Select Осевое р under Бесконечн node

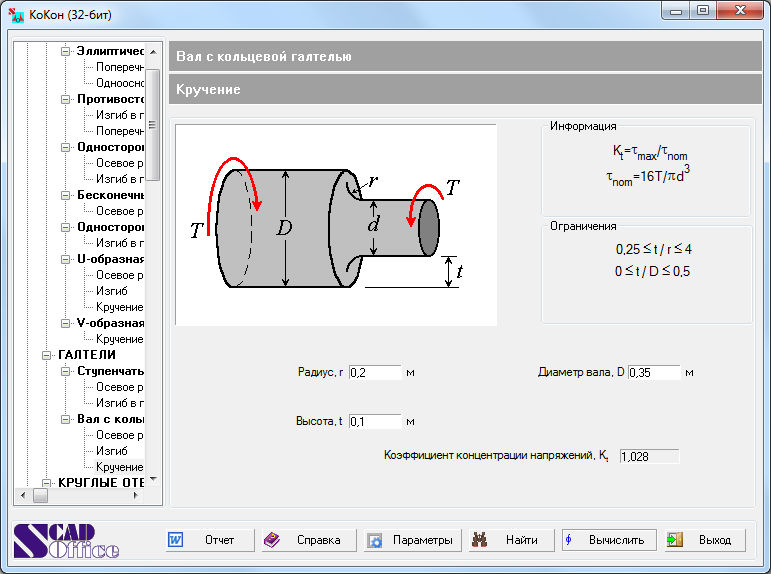119,211
